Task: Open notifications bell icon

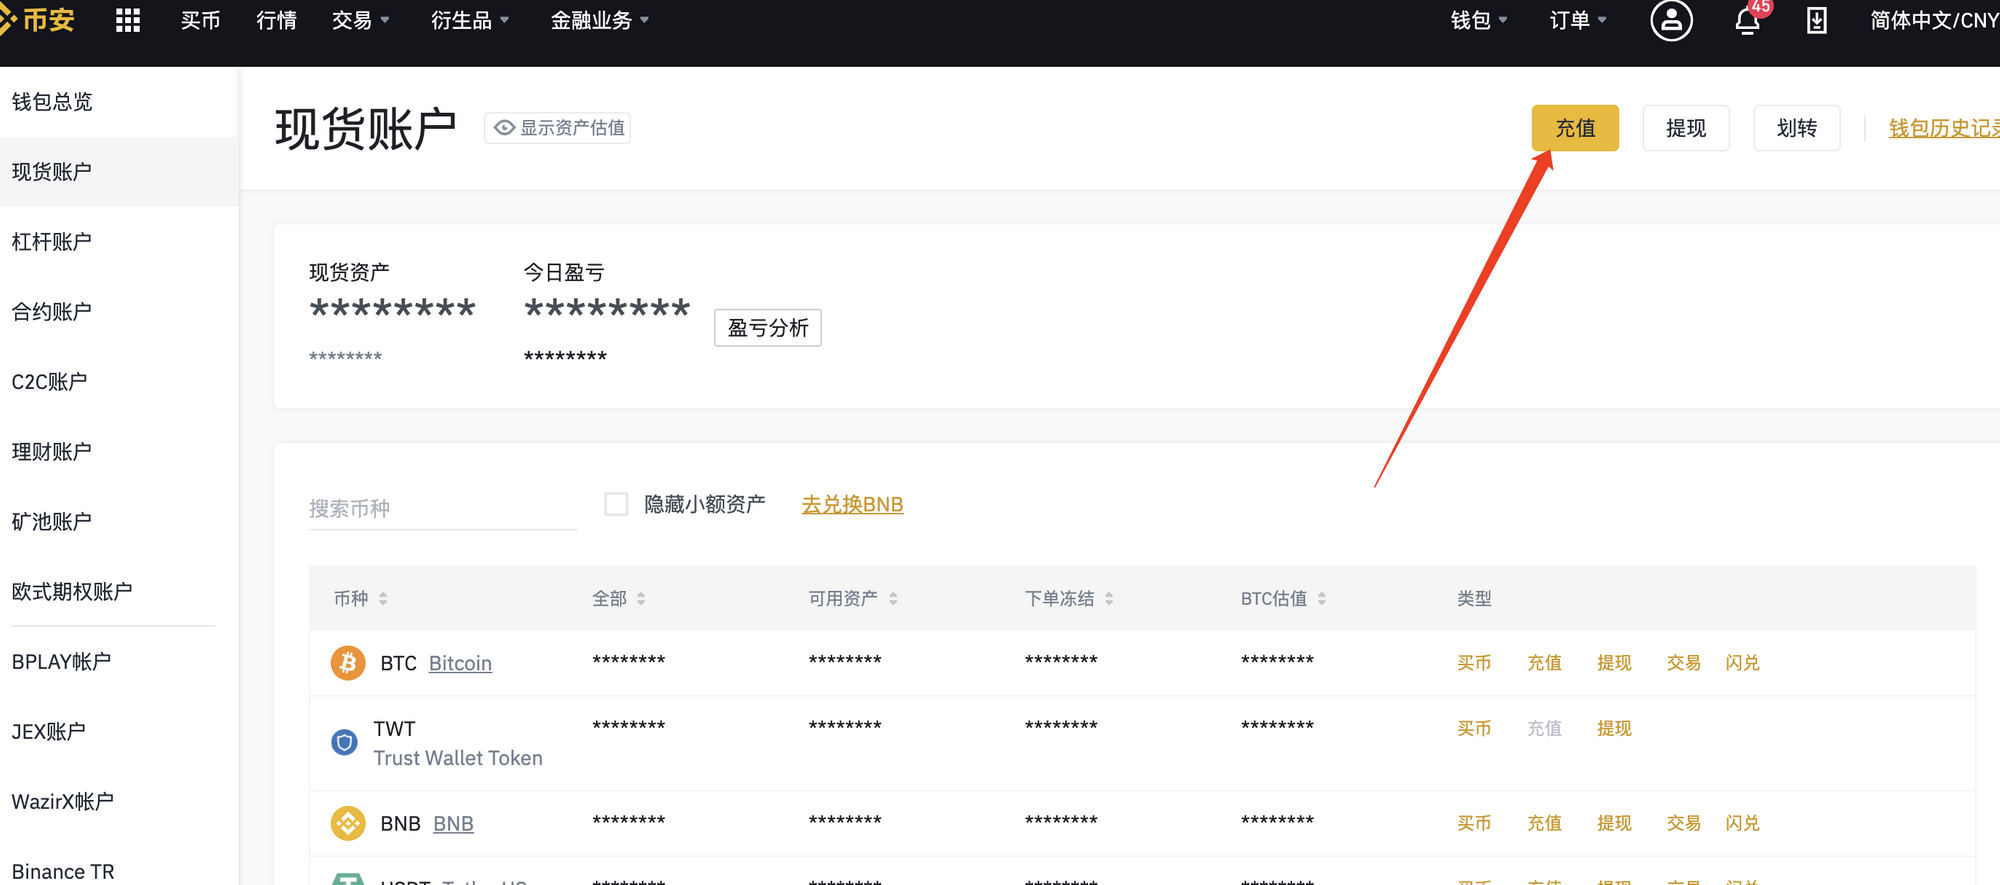Action: (x=1747, y=21)
